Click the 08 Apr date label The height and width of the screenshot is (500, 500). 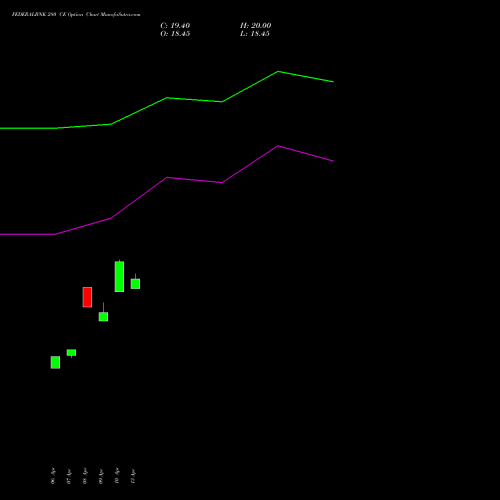pyautogui.click(x=85, y=476)
